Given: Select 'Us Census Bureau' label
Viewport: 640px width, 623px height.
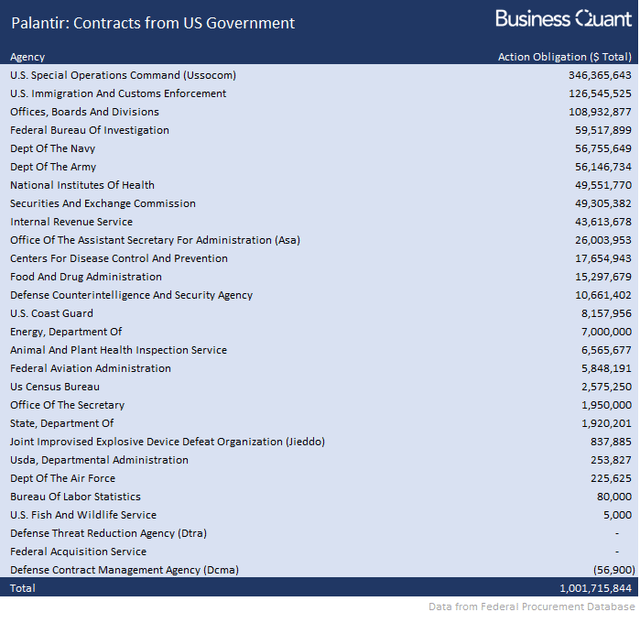Looking at the screenshot, I should (x=55, y=387).
